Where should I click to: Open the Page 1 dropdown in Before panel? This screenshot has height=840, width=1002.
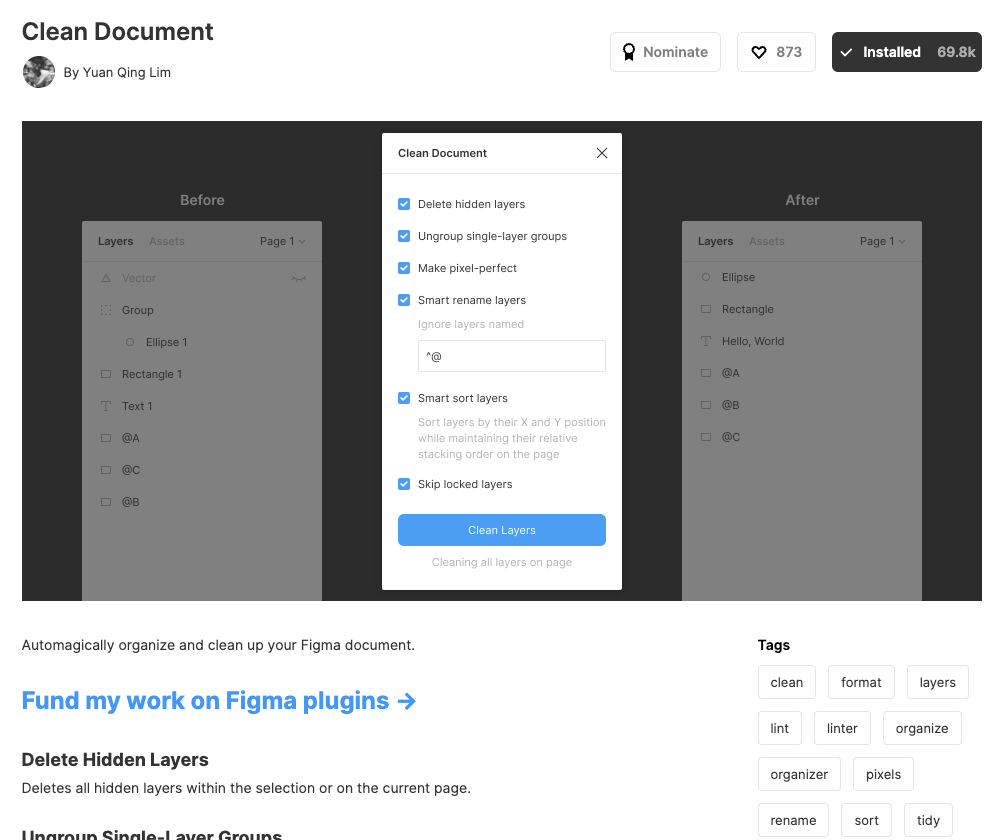[x=281, y=241]
